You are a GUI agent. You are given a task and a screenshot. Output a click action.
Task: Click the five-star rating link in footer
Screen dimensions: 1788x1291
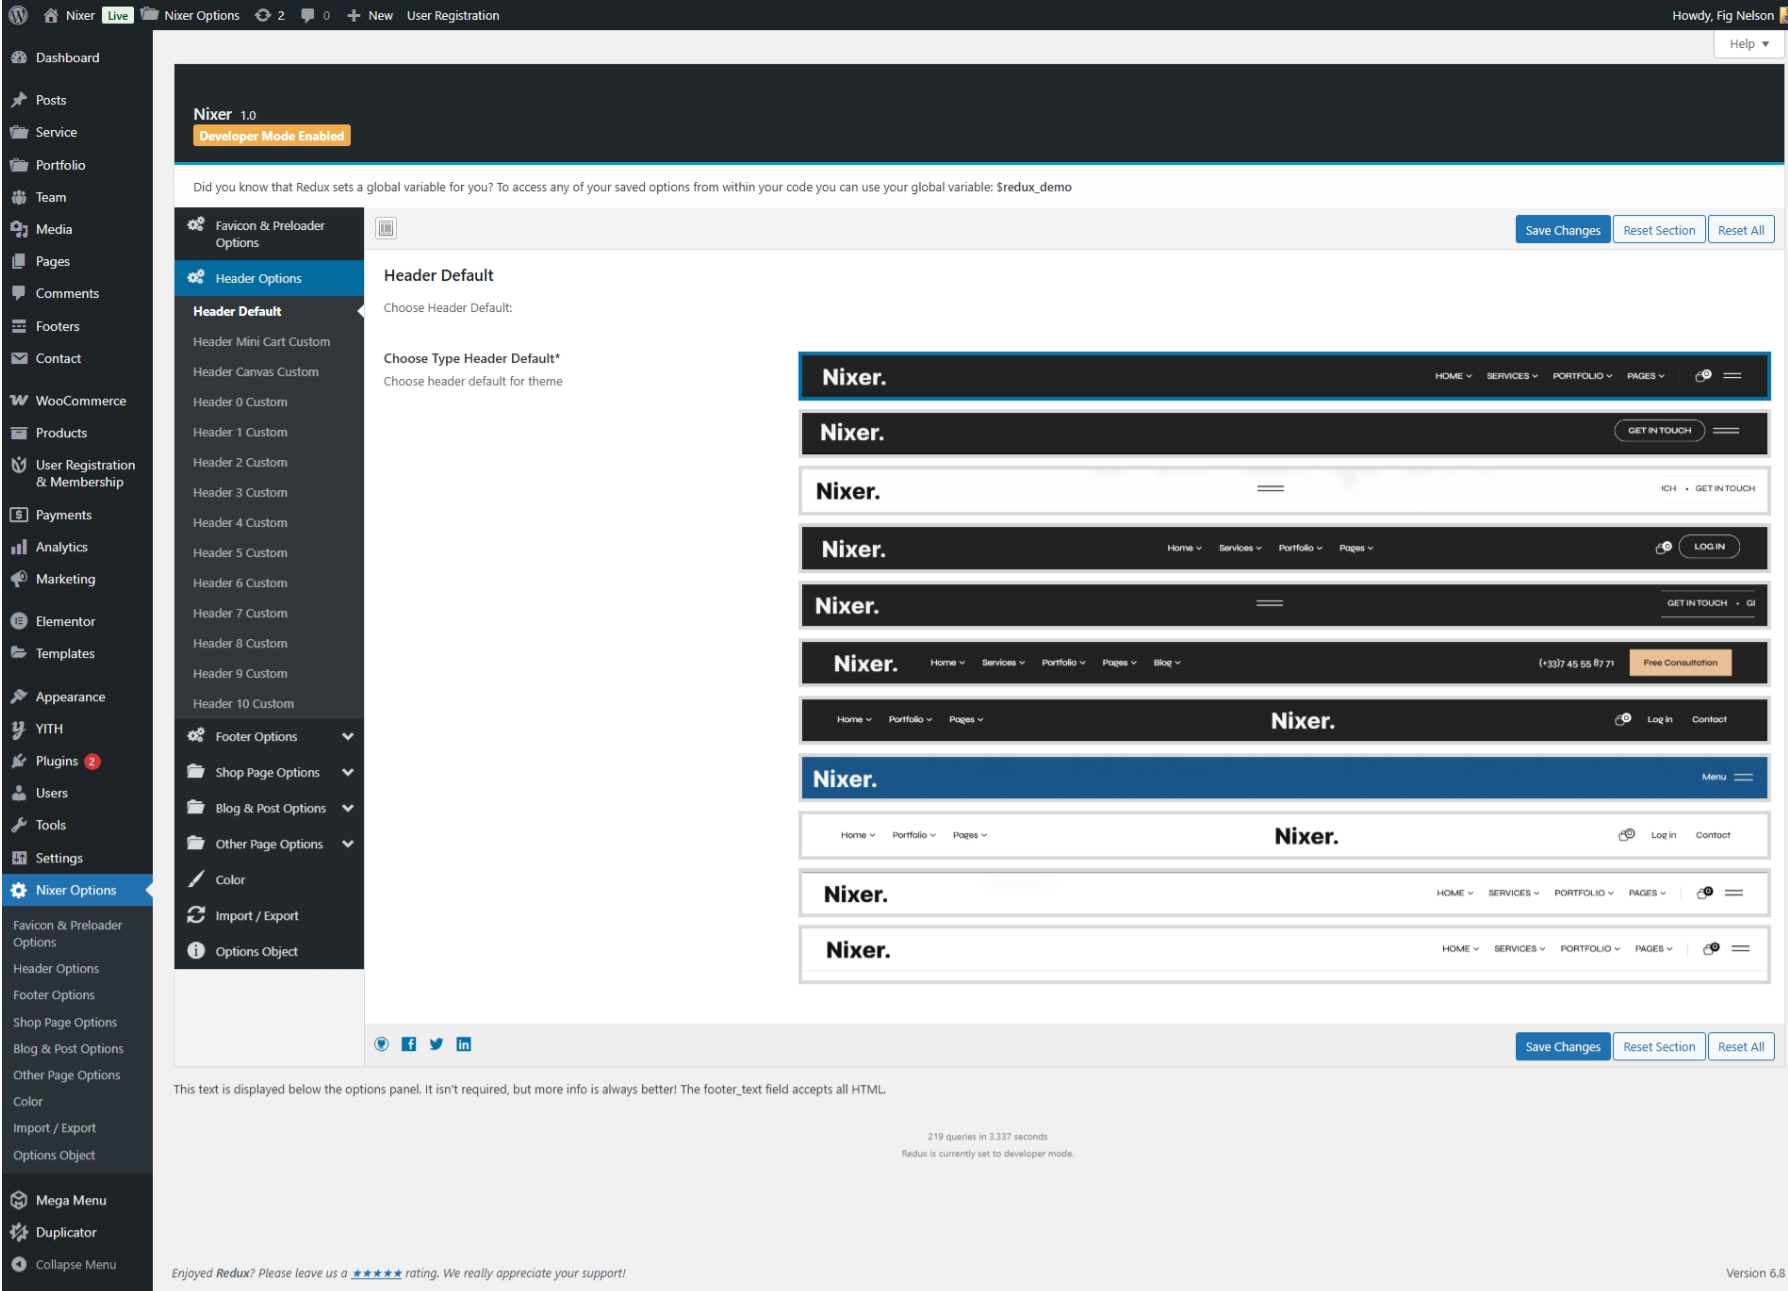(377, 1274)
